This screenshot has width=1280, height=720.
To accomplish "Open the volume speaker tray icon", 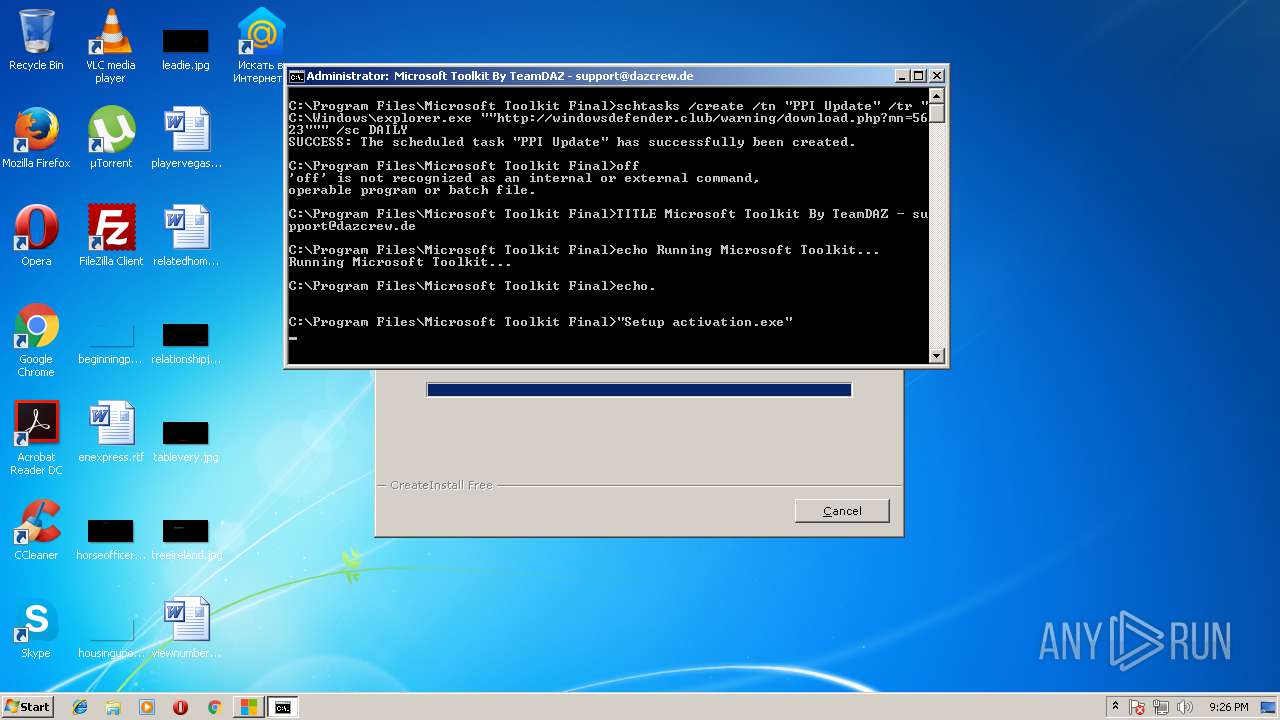I will [x=1185, y=707].
